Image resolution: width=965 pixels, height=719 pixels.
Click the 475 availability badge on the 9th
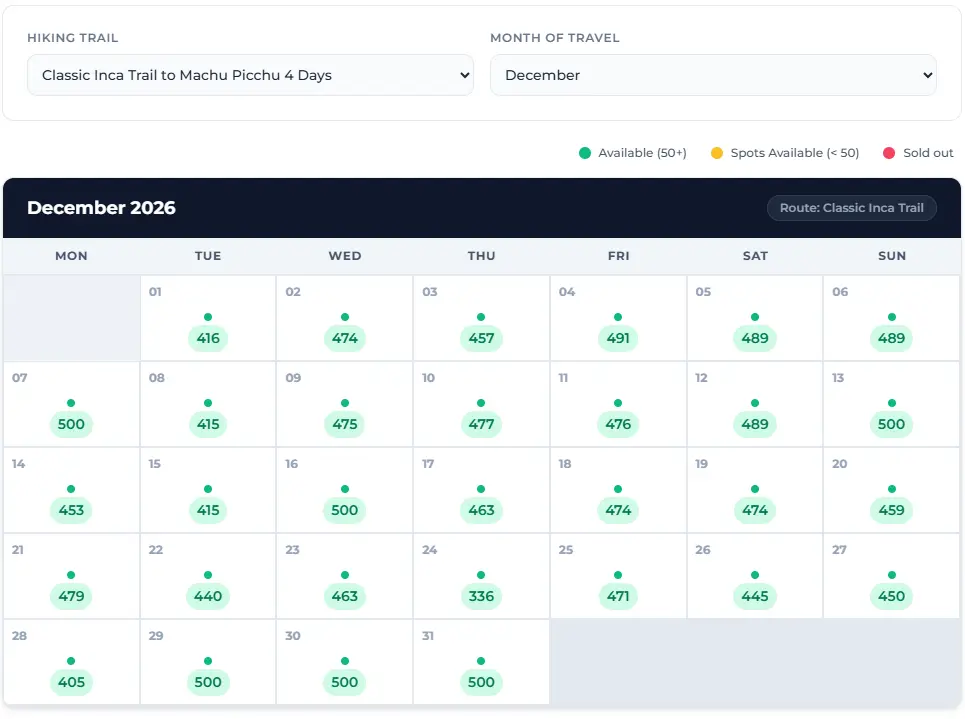point(345,424)
